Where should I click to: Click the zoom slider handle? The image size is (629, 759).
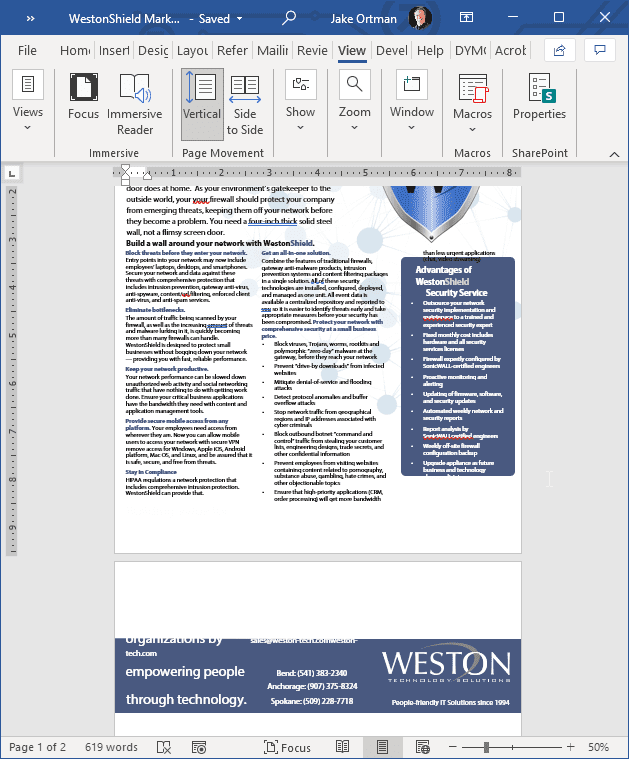tap(486, 747)
